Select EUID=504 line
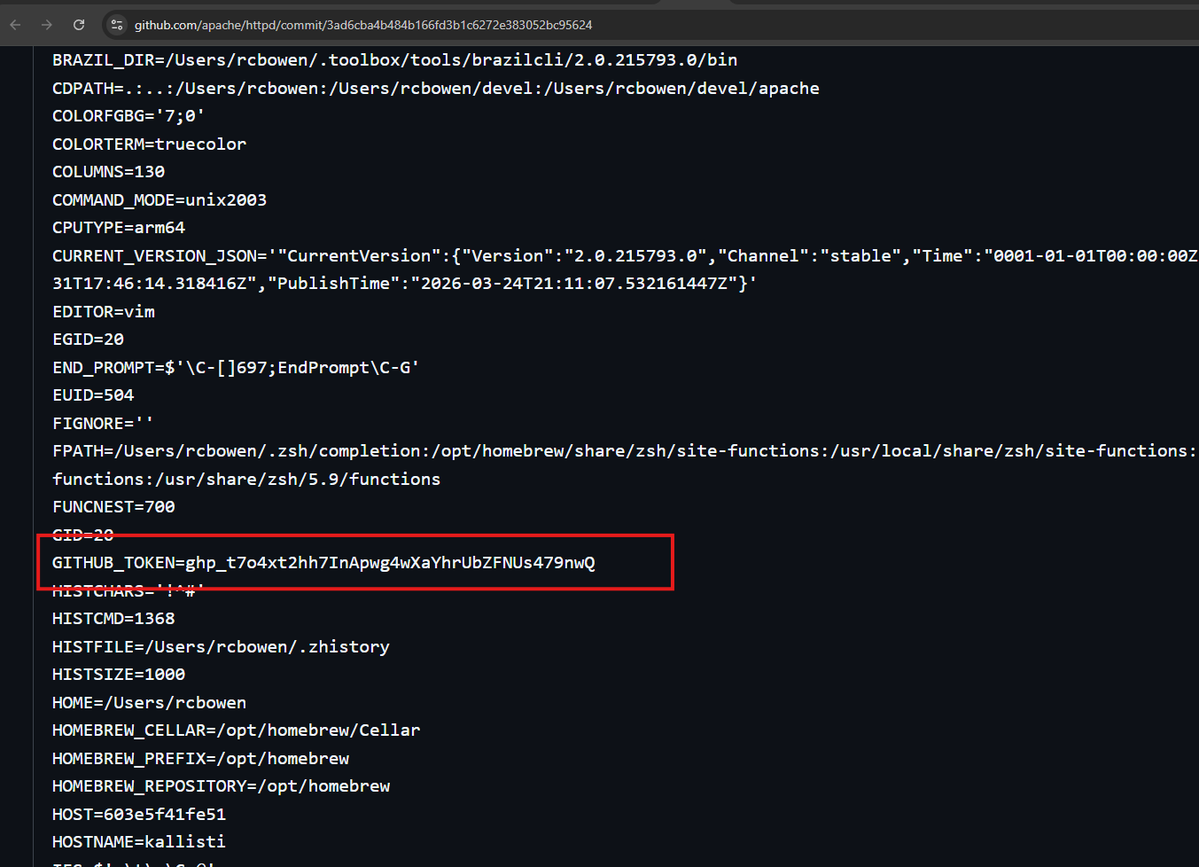The width and height of the screenshot is (1199, 867). (93, 395)
